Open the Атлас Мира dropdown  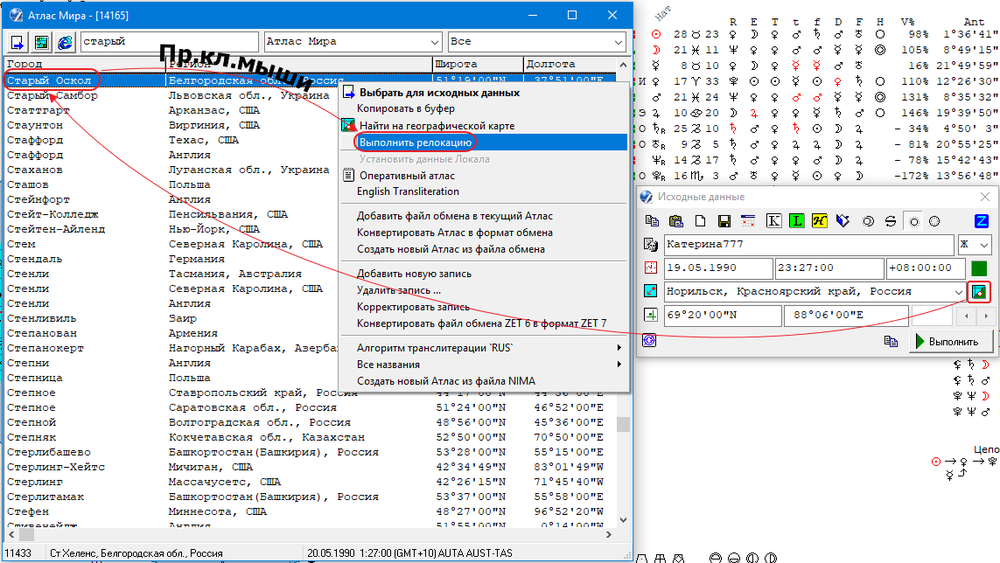(x=434, y=42)
